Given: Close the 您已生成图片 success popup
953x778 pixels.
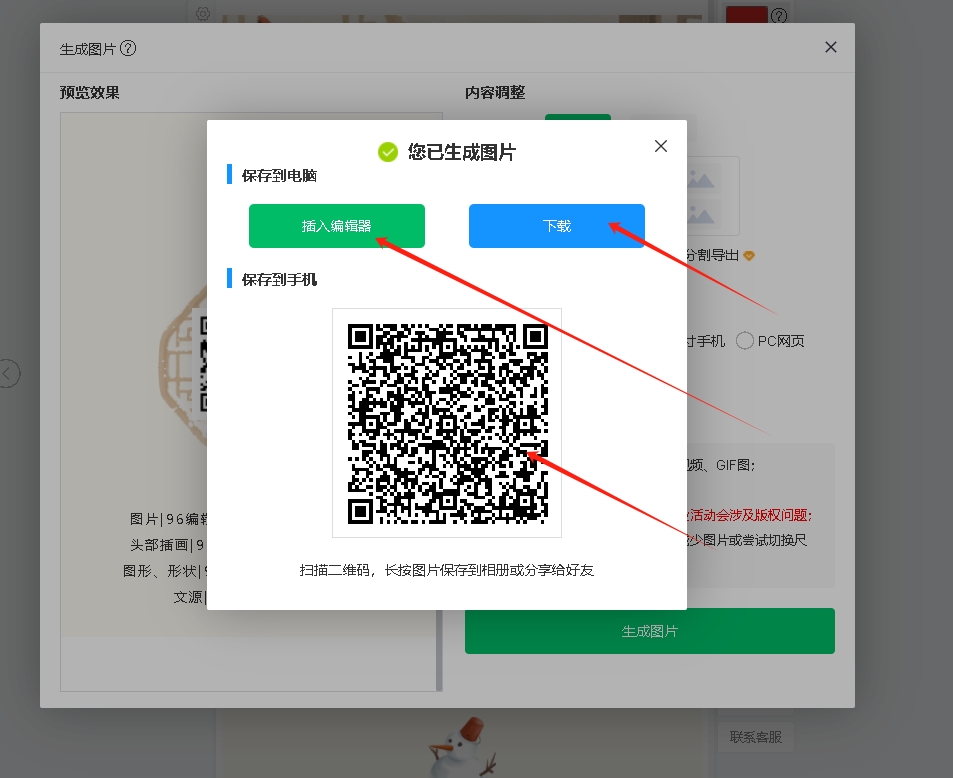Looking at the screenshot, I should [x=660, y=146].
